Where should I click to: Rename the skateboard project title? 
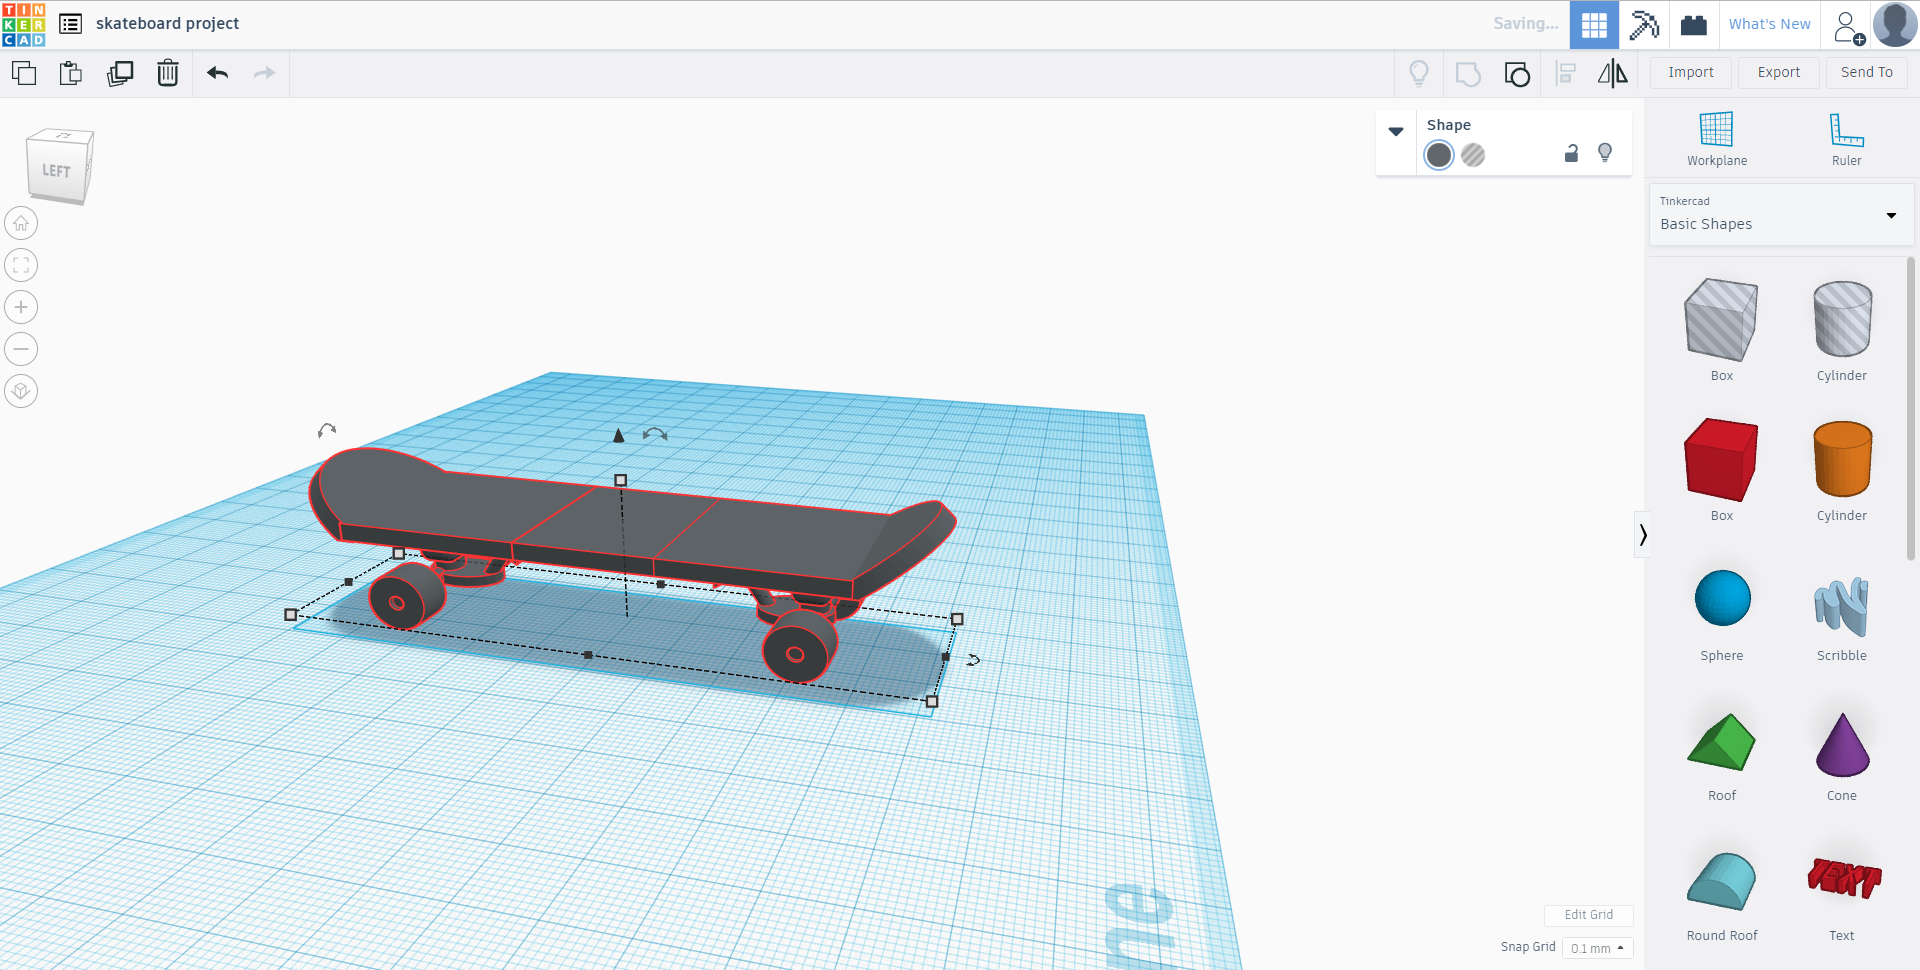(x=167, y=23)
